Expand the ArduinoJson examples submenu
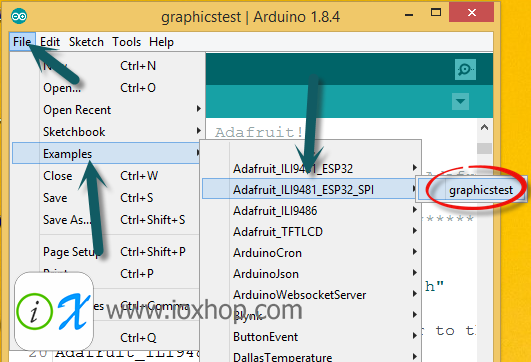Screen dimensions: 531x362 pyautogui.click(x=311, y=274)
